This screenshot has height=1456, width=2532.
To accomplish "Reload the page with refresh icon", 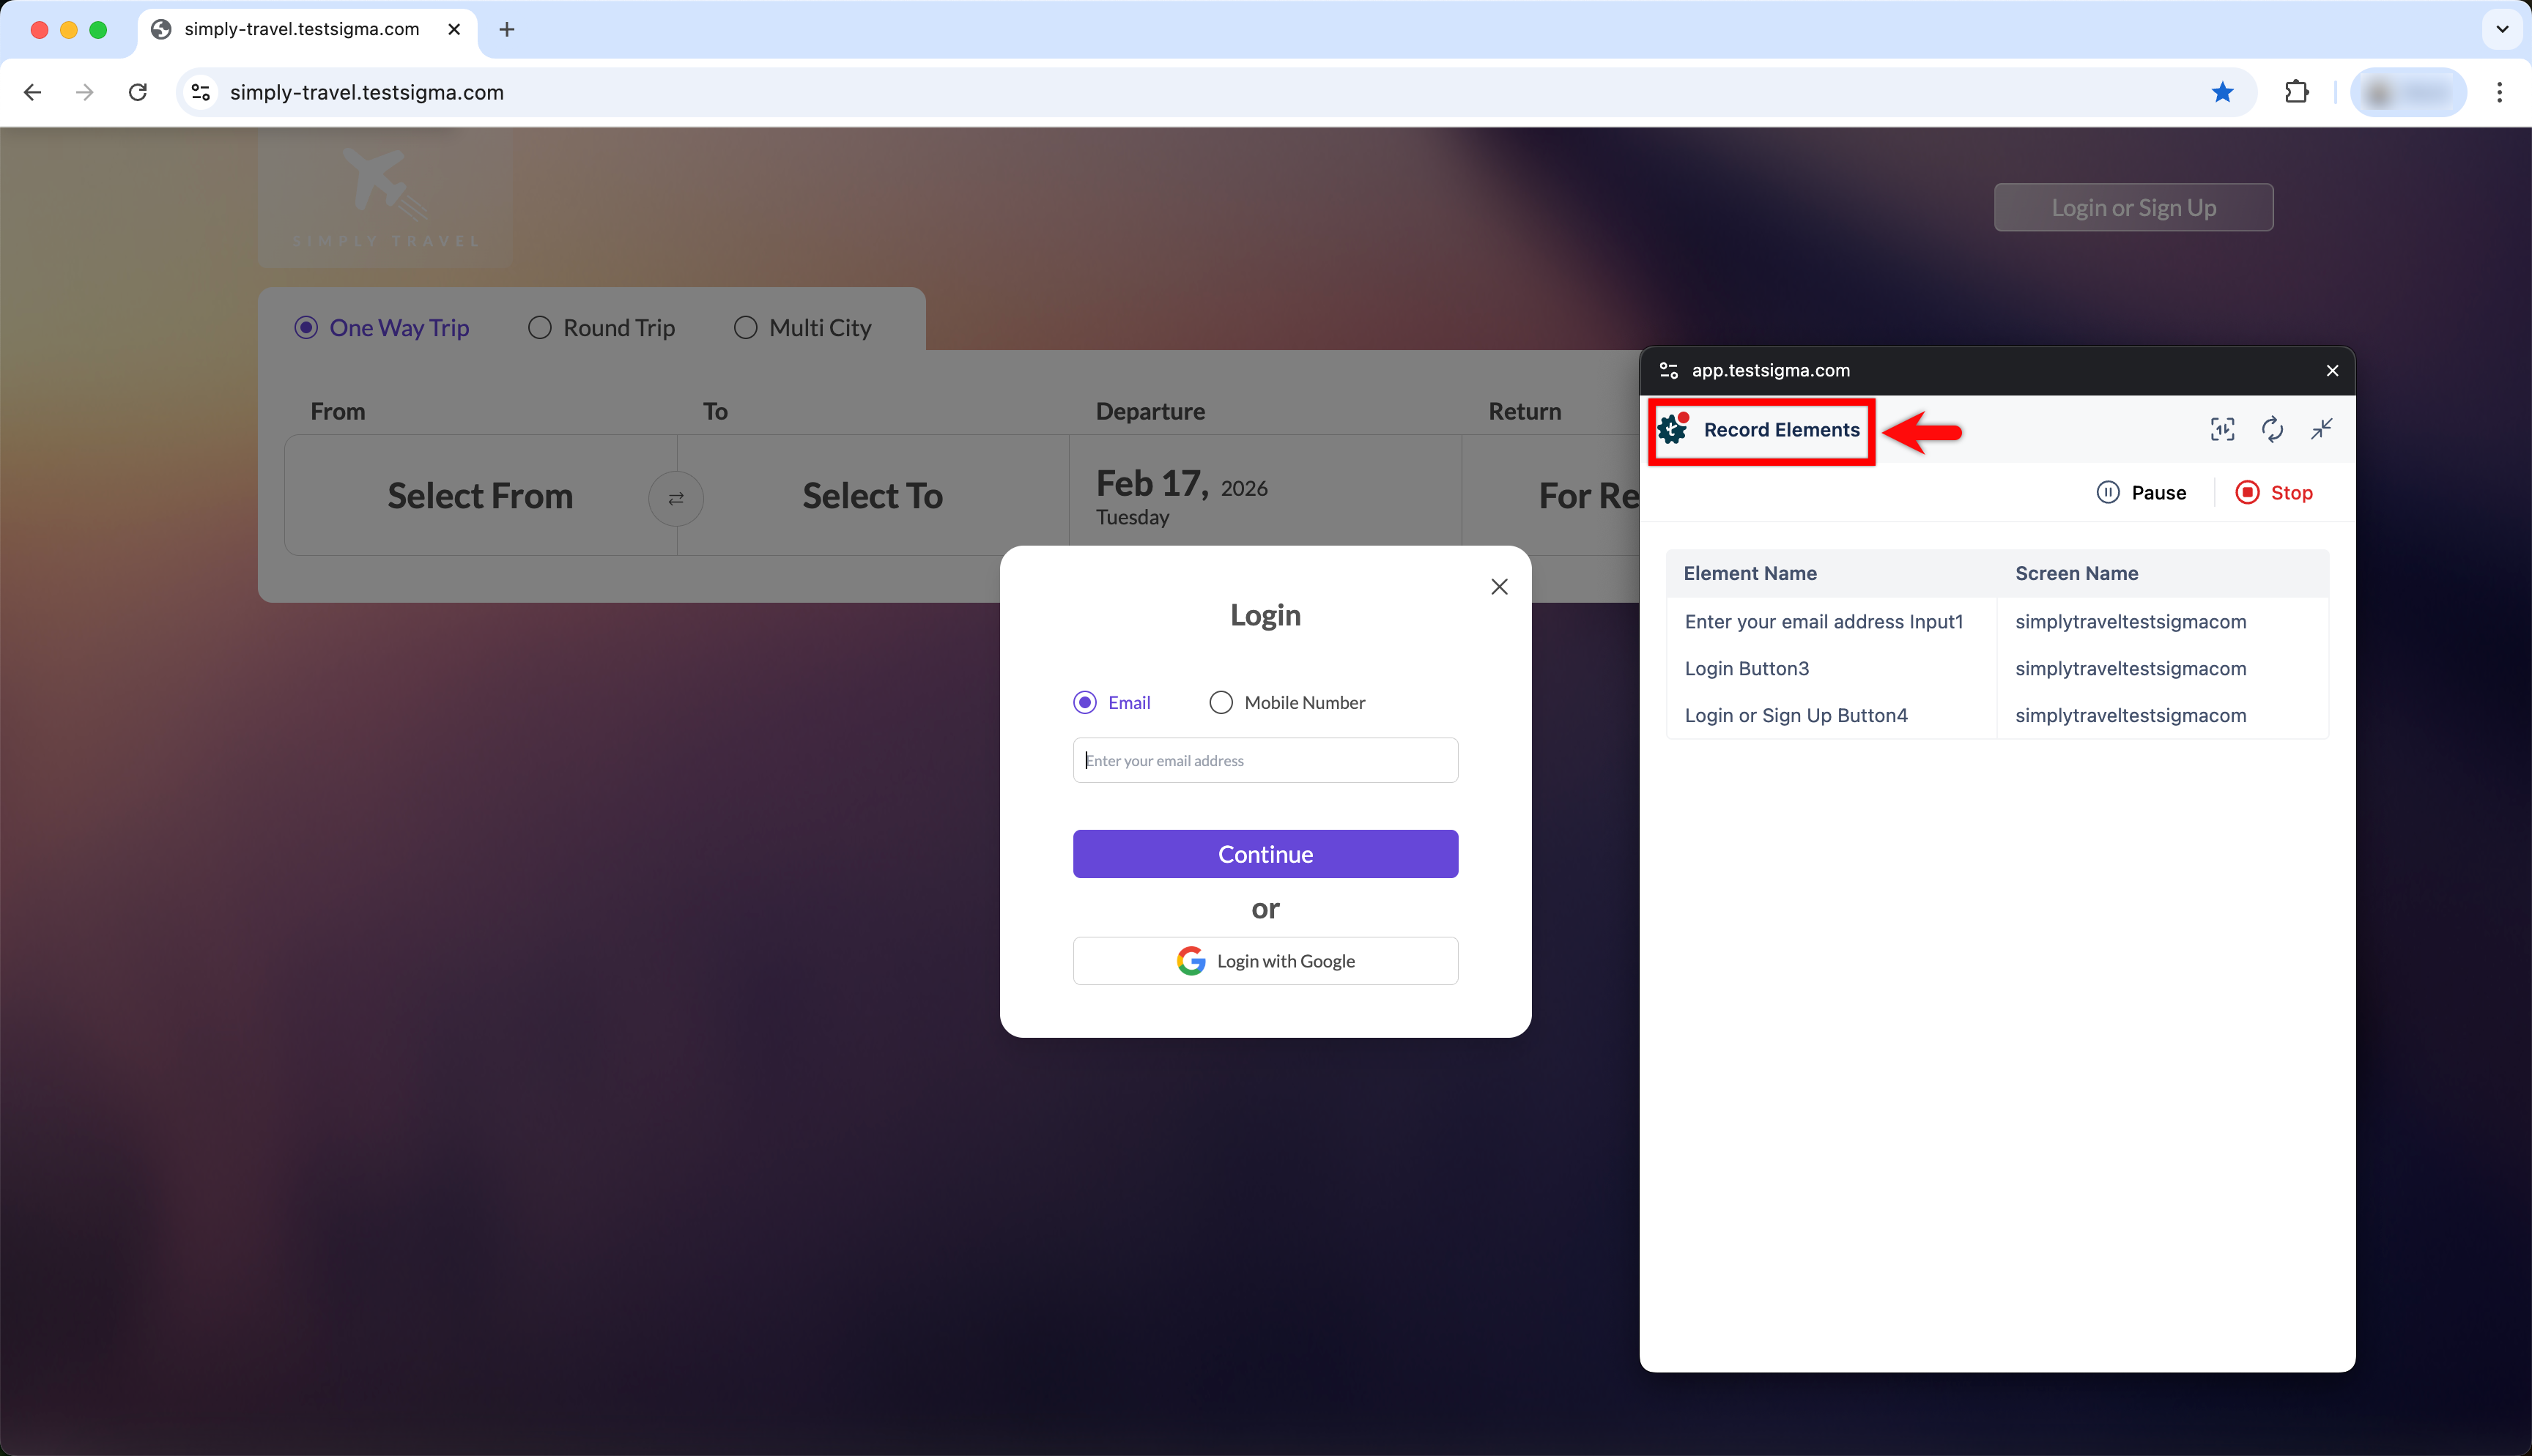I will click(138, 92).
